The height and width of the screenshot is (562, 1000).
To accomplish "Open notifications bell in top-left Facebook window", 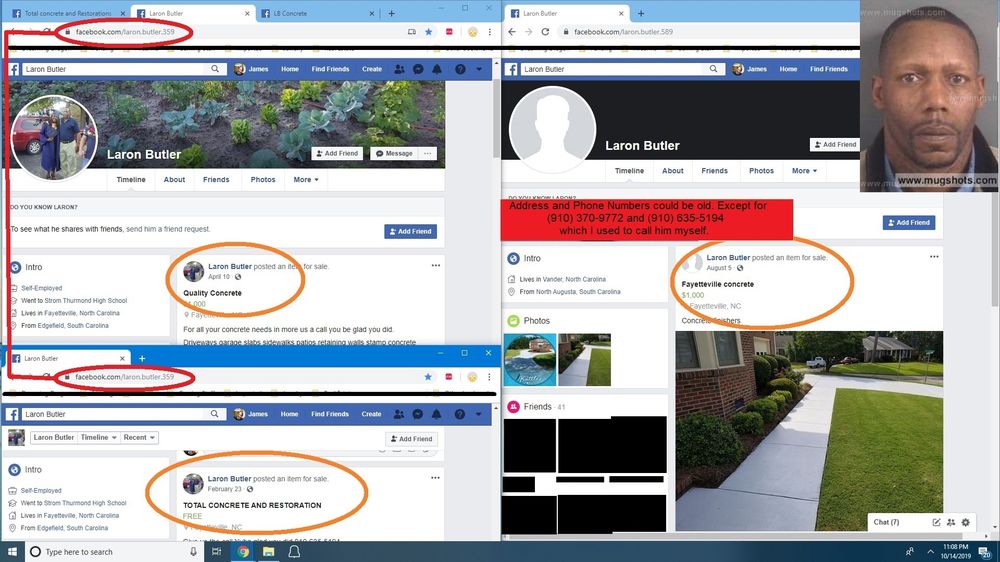I will pos(437,69).
